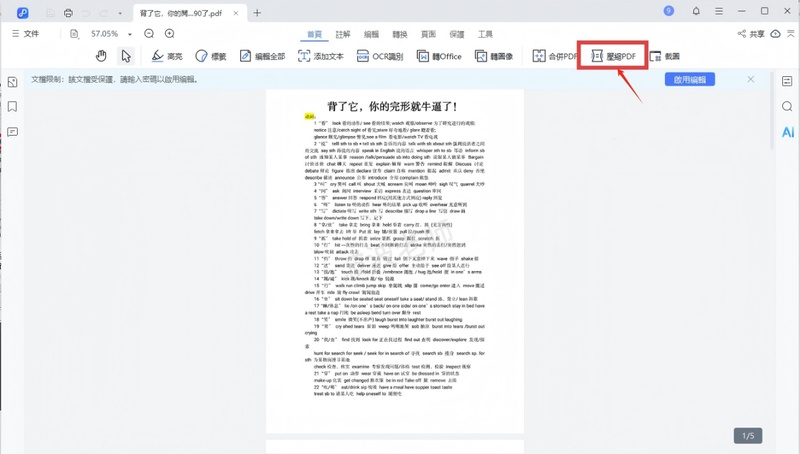Activate the 高亮 highlight tool
Screen dimensions: 800x454
click(167, 56)
